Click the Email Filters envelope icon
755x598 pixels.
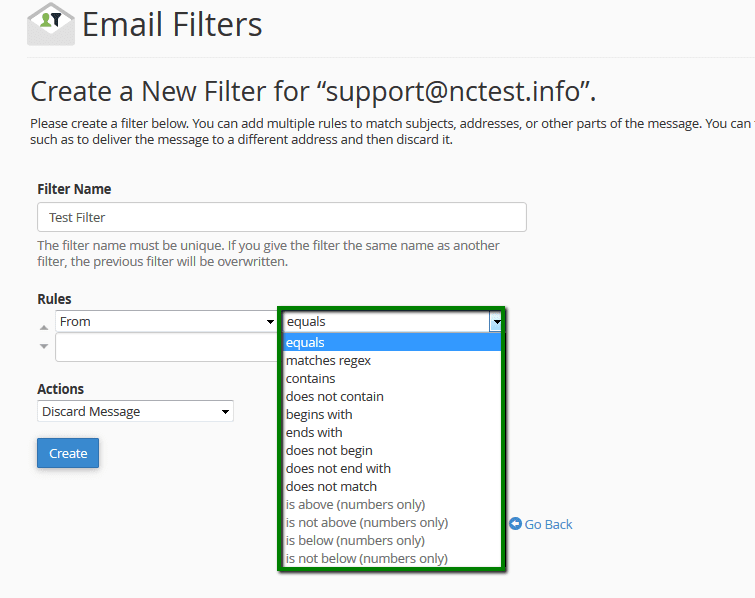pos(51,25)
